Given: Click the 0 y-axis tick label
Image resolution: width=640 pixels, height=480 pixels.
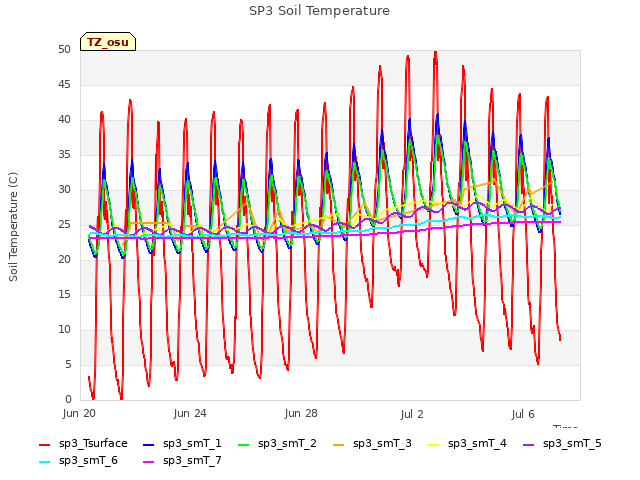Looking at the screenshot, I should (68, 400).
